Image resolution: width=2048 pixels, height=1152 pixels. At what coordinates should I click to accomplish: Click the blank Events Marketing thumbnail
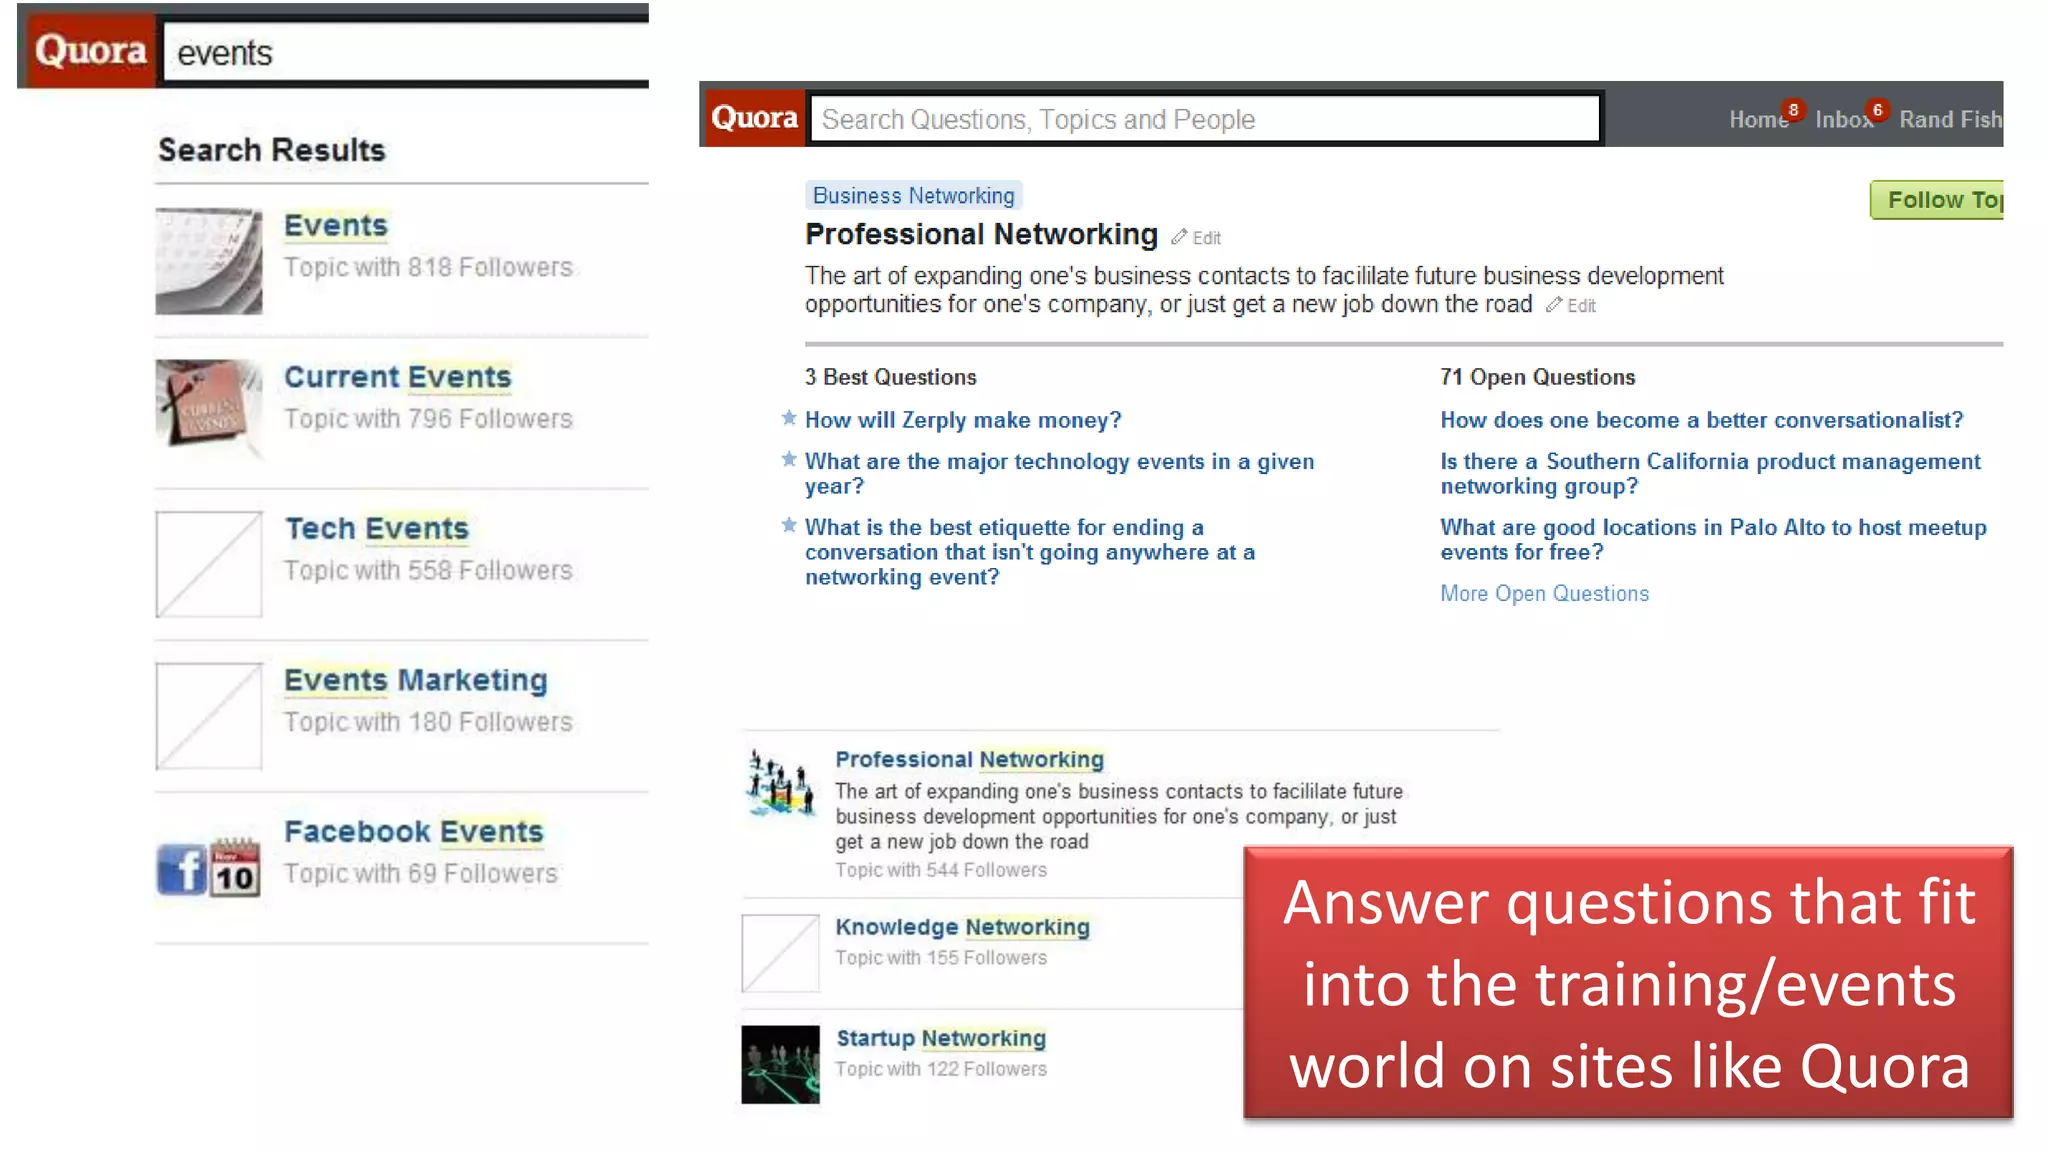[x=209, y=716]
